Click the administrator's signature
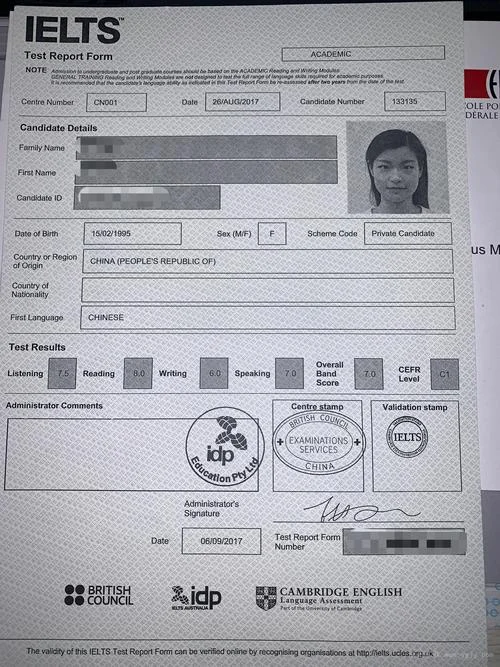The width and height of the screenshot is (500, 667). (361, 509)
